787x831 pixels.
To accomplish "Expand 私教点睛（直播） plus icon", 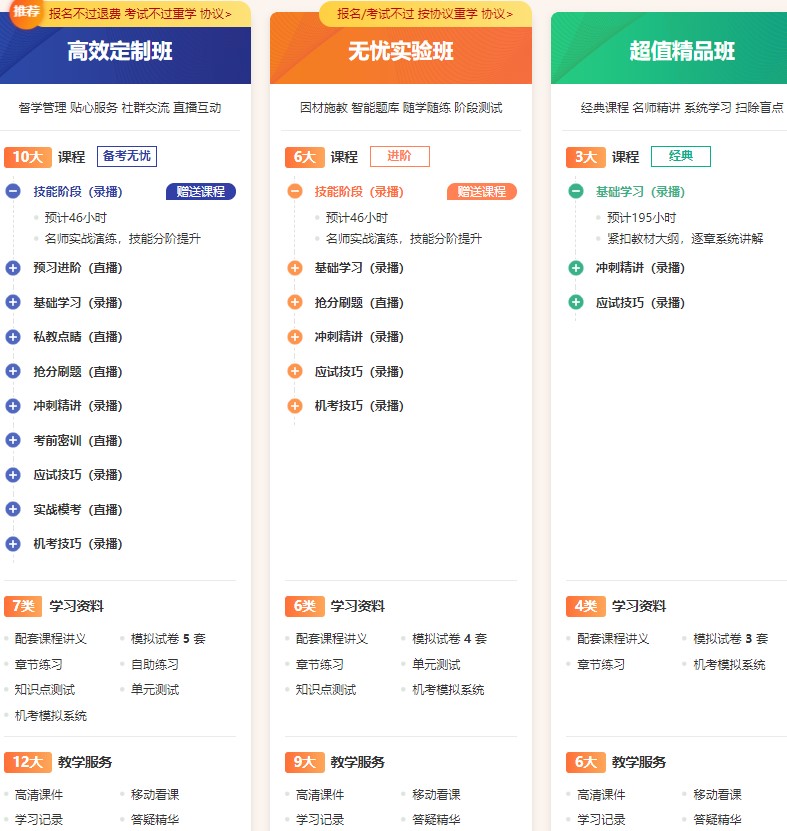I will 13,337.
